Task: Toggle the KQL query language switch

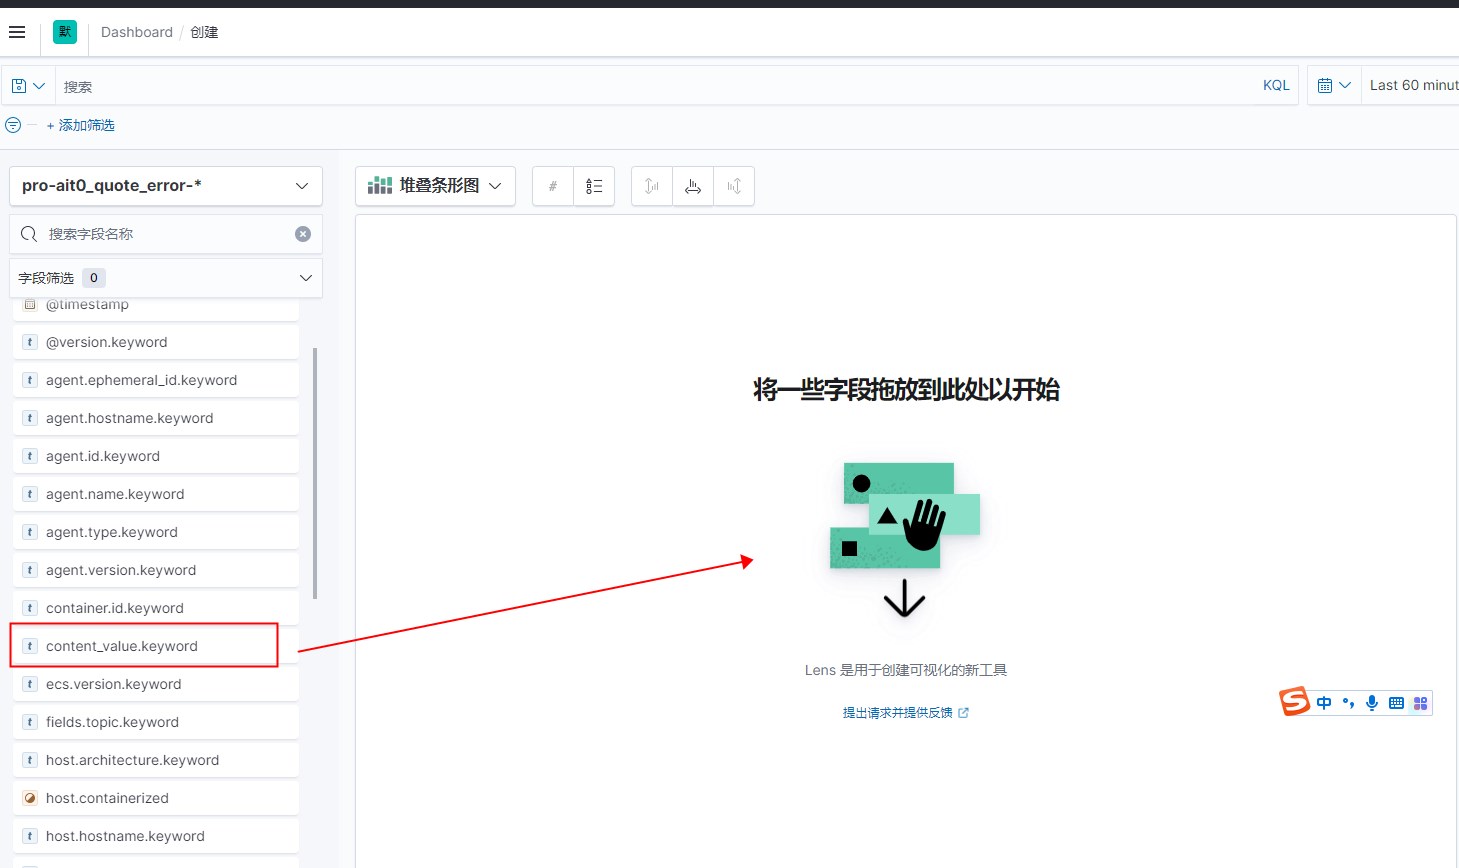Action: click(1276, 86)
